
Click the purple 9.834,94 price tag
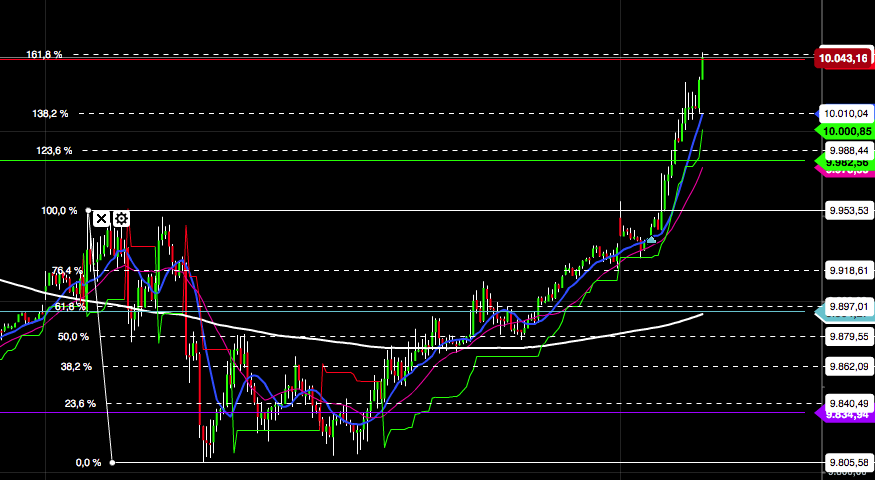click(844, 414)
